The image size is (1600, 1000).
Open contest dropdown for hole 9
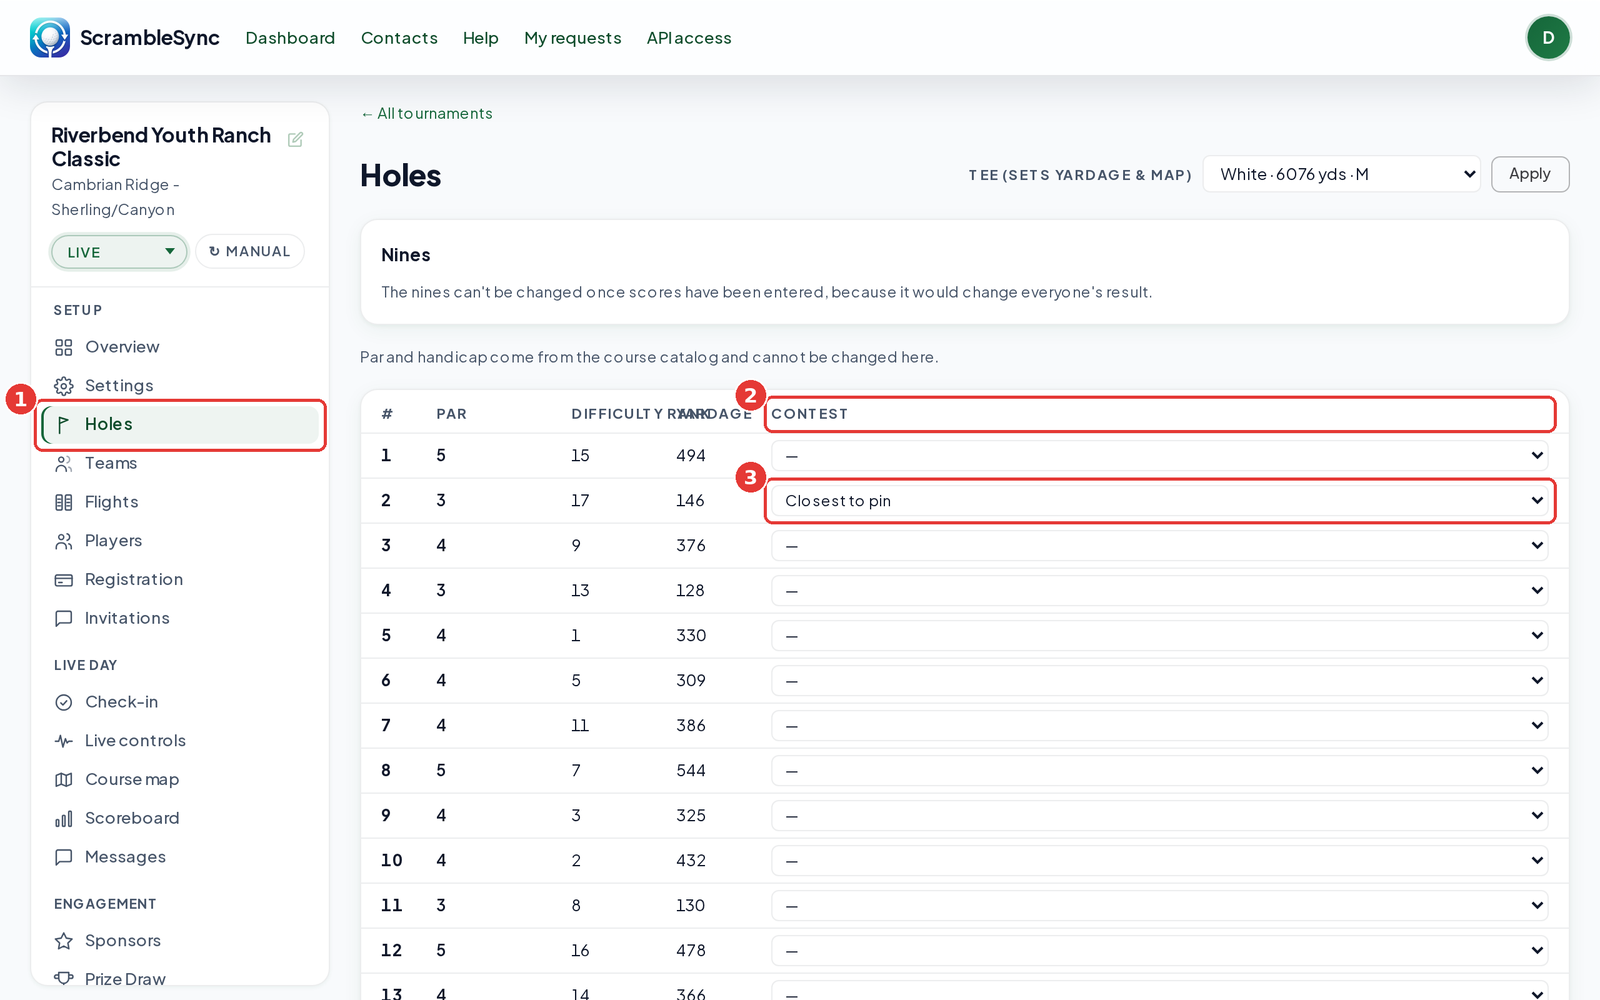pos(1160,816)
